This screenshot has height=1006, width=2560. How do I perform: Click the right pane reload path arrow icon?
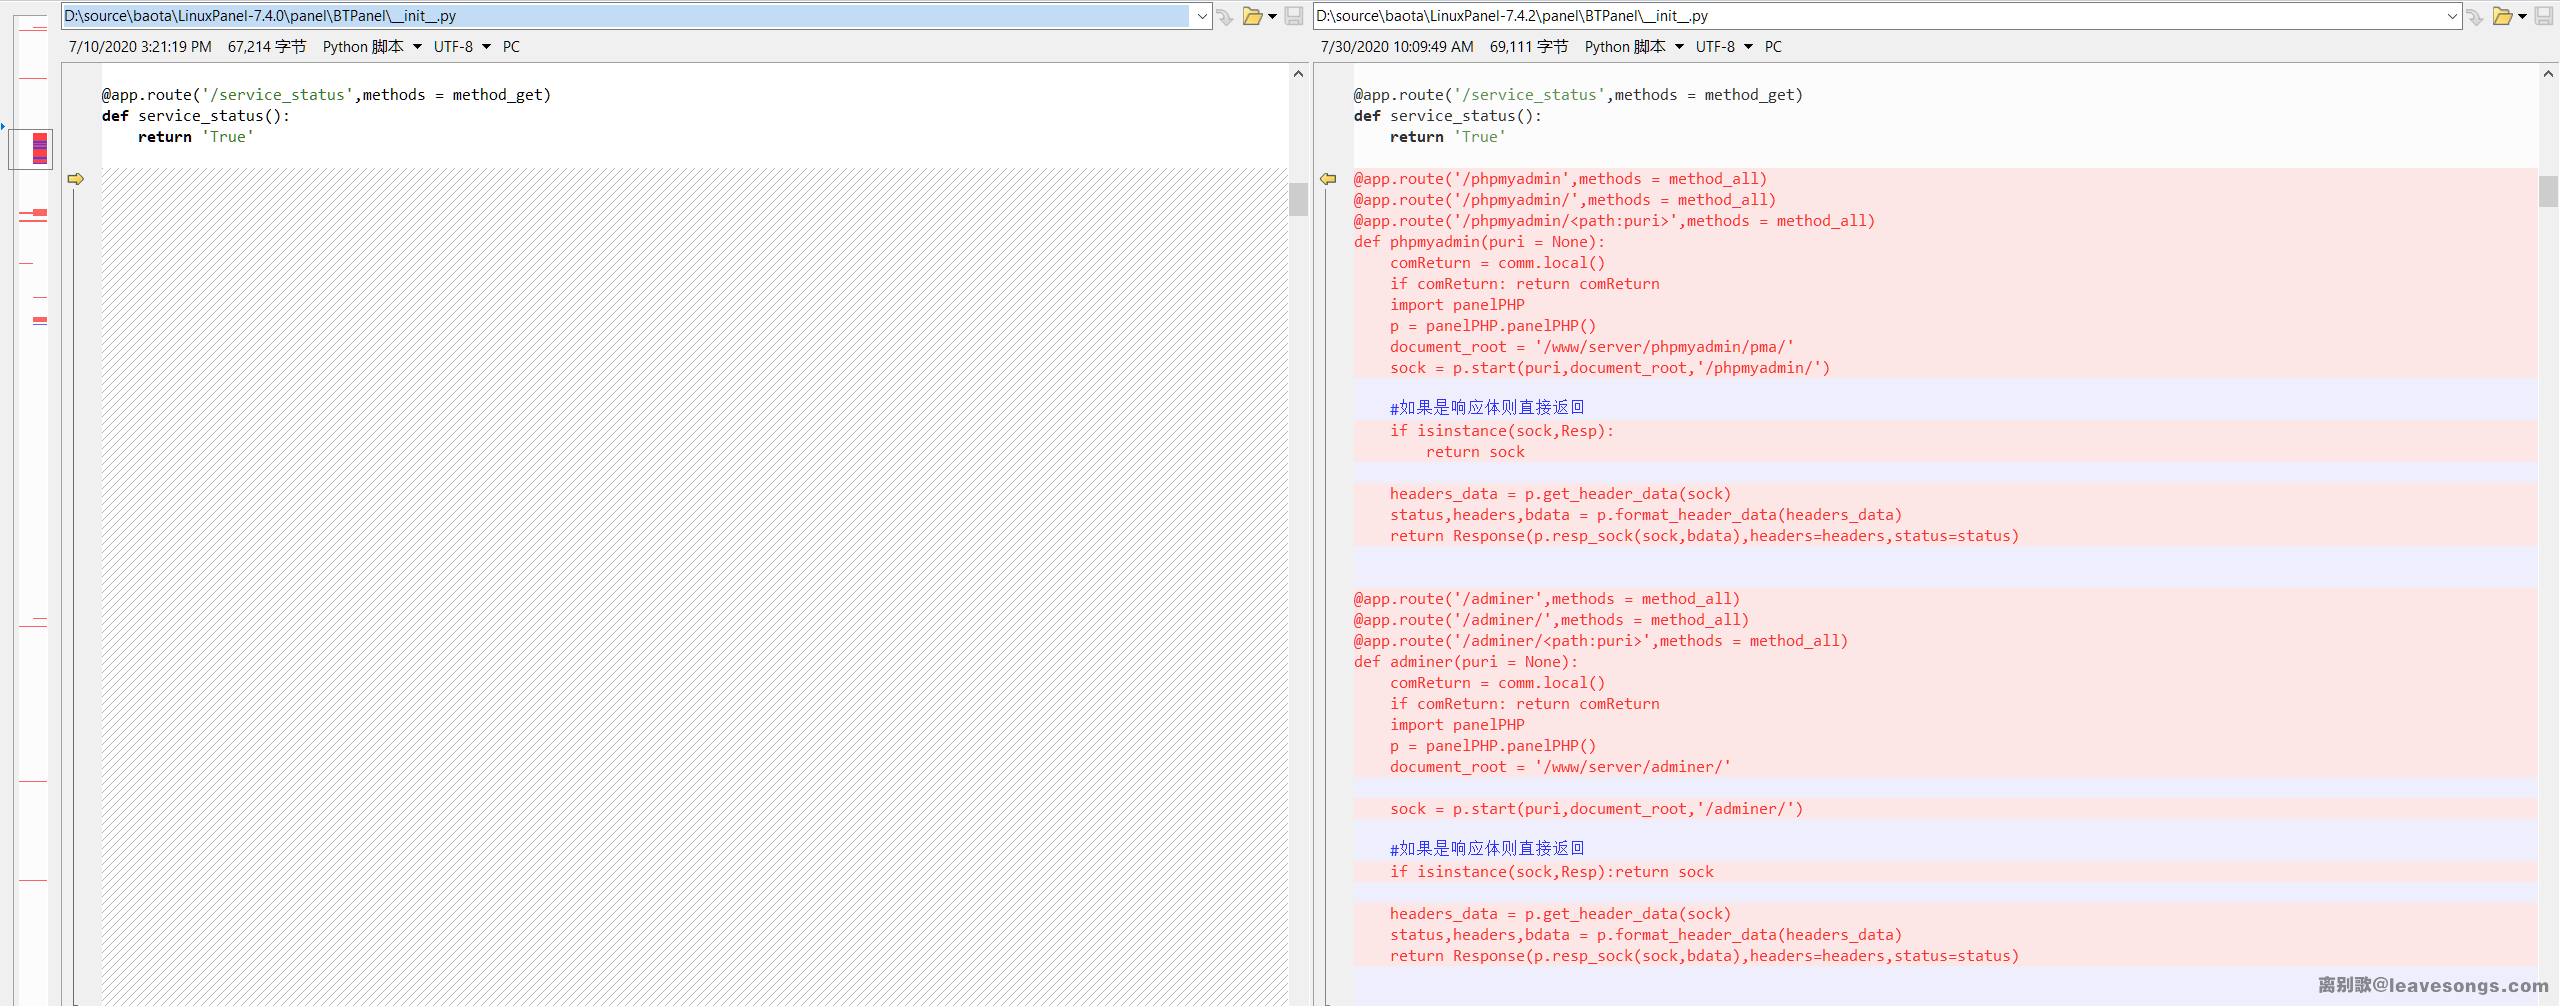[x=2475, y=17]
